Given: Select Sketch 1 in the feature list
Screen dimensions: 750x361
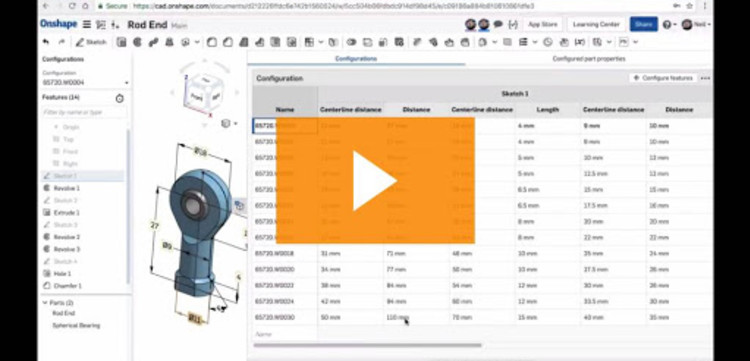Looking at the screenshot, I should [82, 175].
